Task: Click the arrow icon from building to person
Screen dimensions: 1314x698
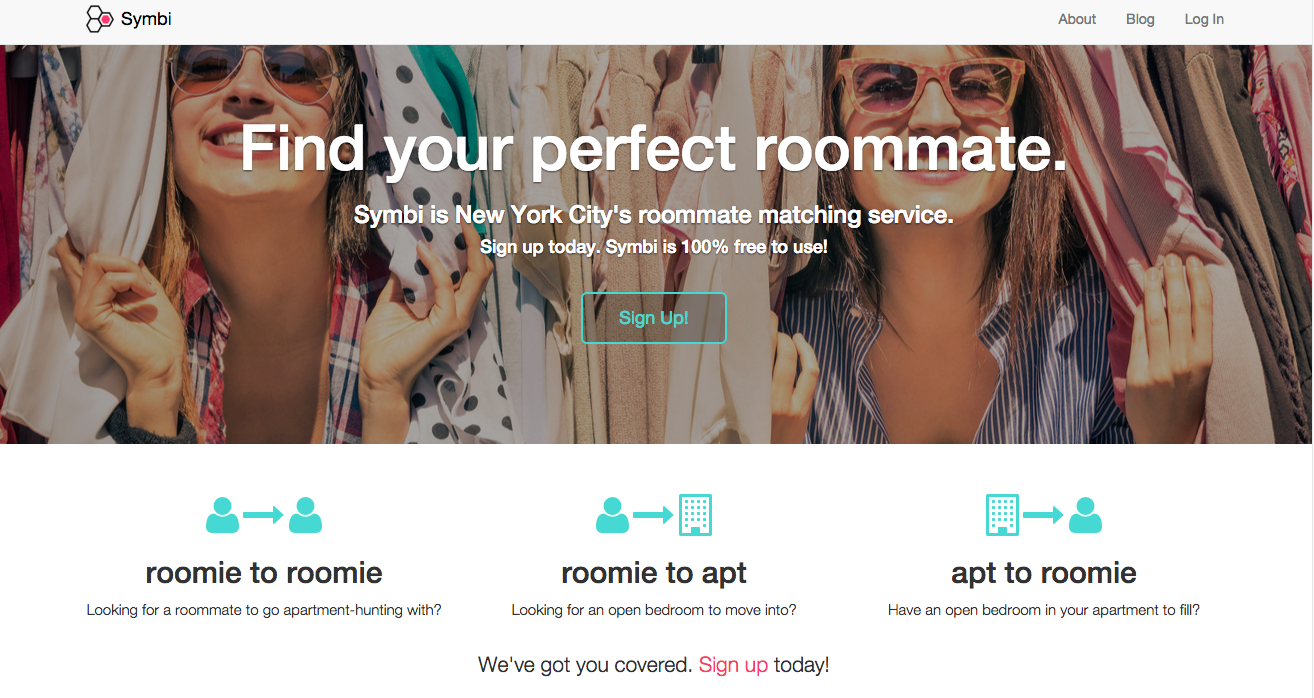Action: pos(1043,515)
